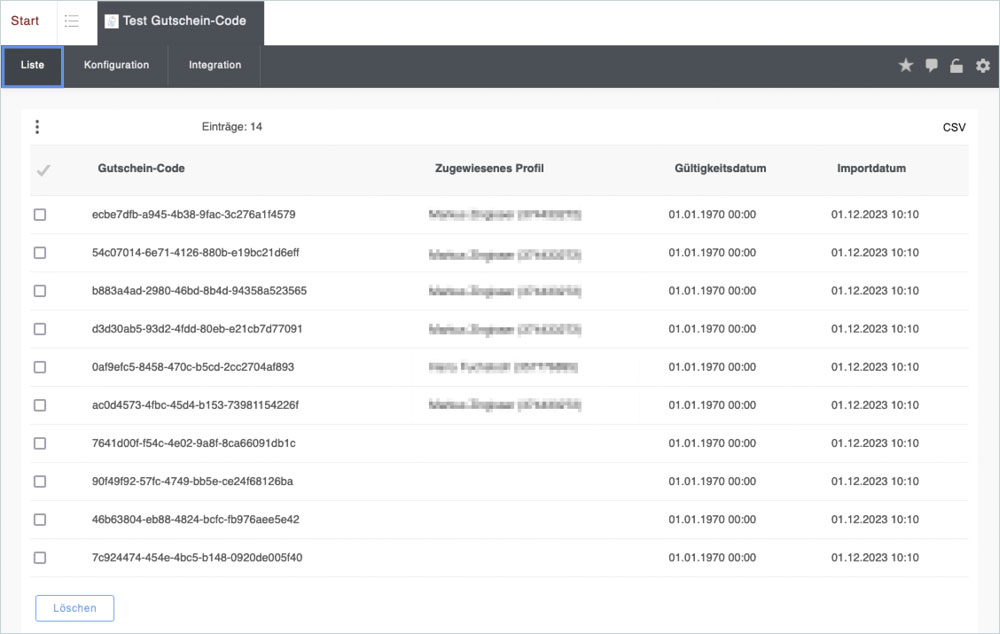The height and width of the screenshot is (634, 1000).
Task: Click code text b883a4ad-2980-46bd-8b4d-94358a523565
Action: click(199, 291)
